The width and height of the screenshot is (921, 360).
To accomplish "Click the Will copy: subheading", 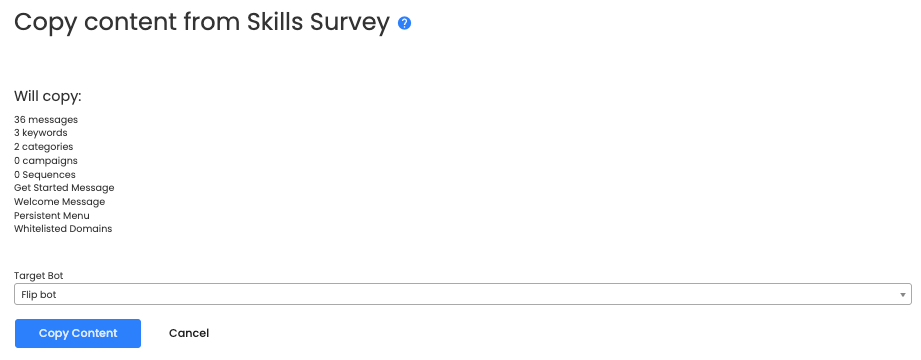I will 48,96.
